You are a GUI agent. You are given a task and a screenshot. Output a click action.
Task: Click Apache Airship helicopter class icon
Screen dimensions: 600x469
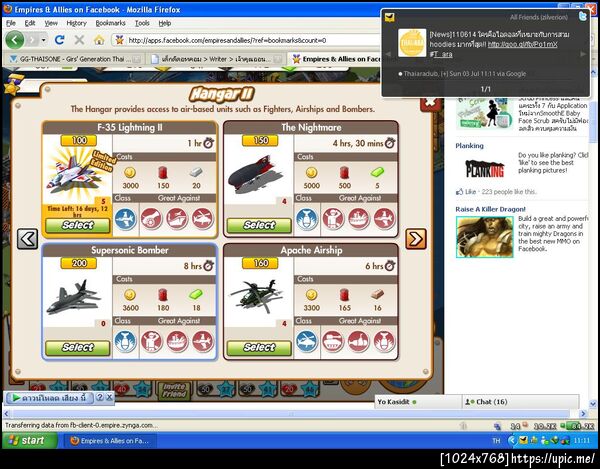pyautogui.click(x=307, y=341)
